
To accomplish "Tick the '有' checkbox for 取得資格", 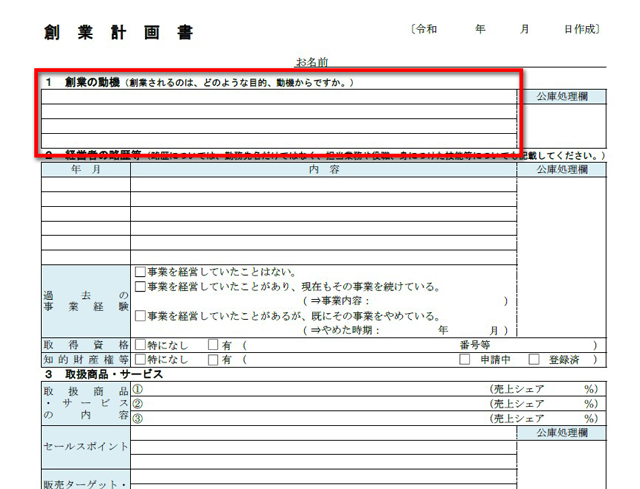I will 212,345.
